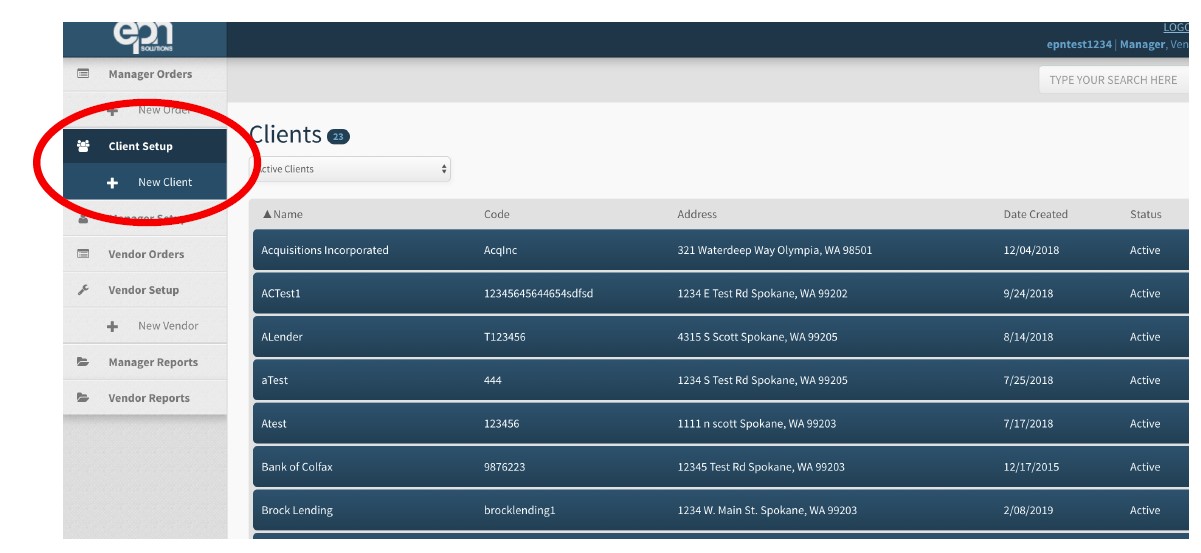Click the Code column header
The image size is (1201, 553).
pyautogui.click(x=497, y=214)
